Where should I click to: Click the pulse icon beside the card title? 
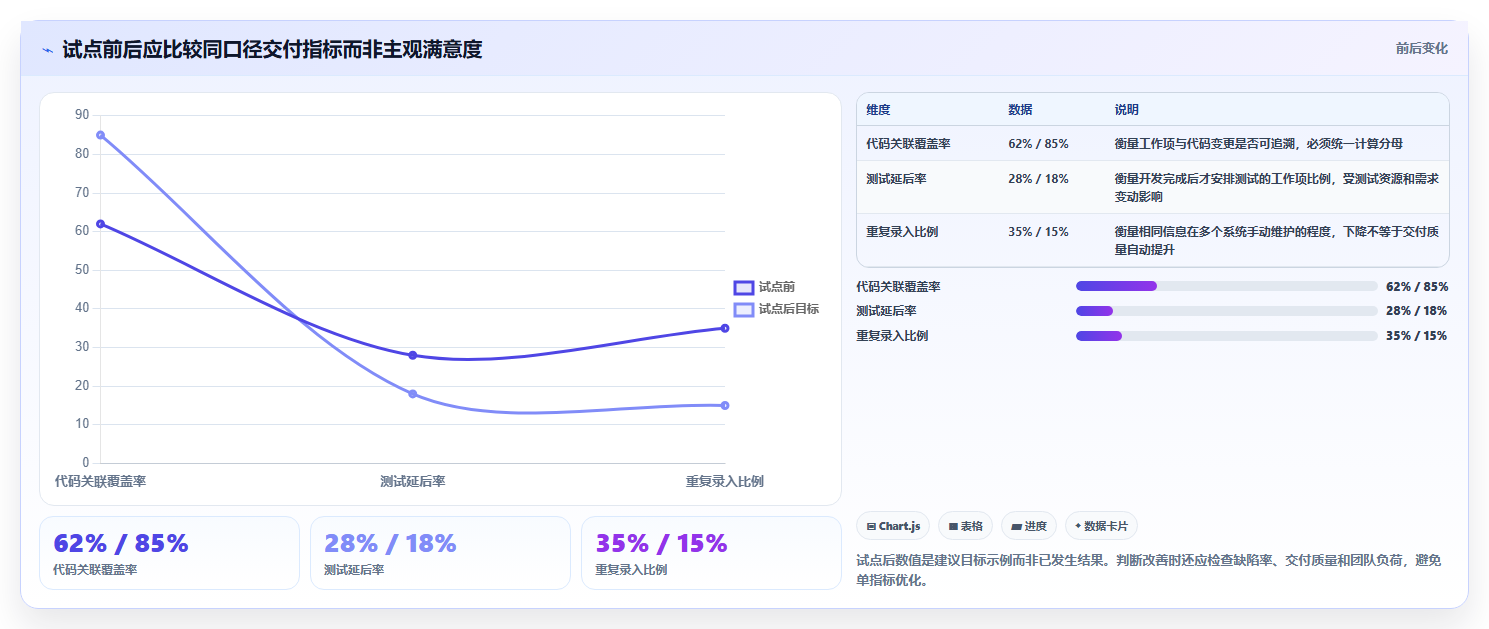point(47,50)
